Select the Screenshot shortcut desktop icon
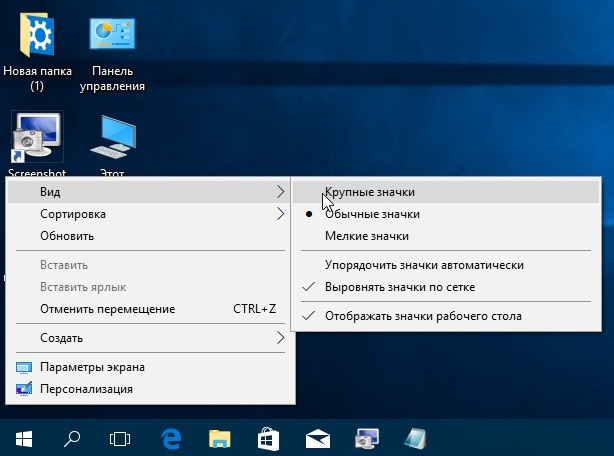The image size is (614, 456). [x=37, y=137]
